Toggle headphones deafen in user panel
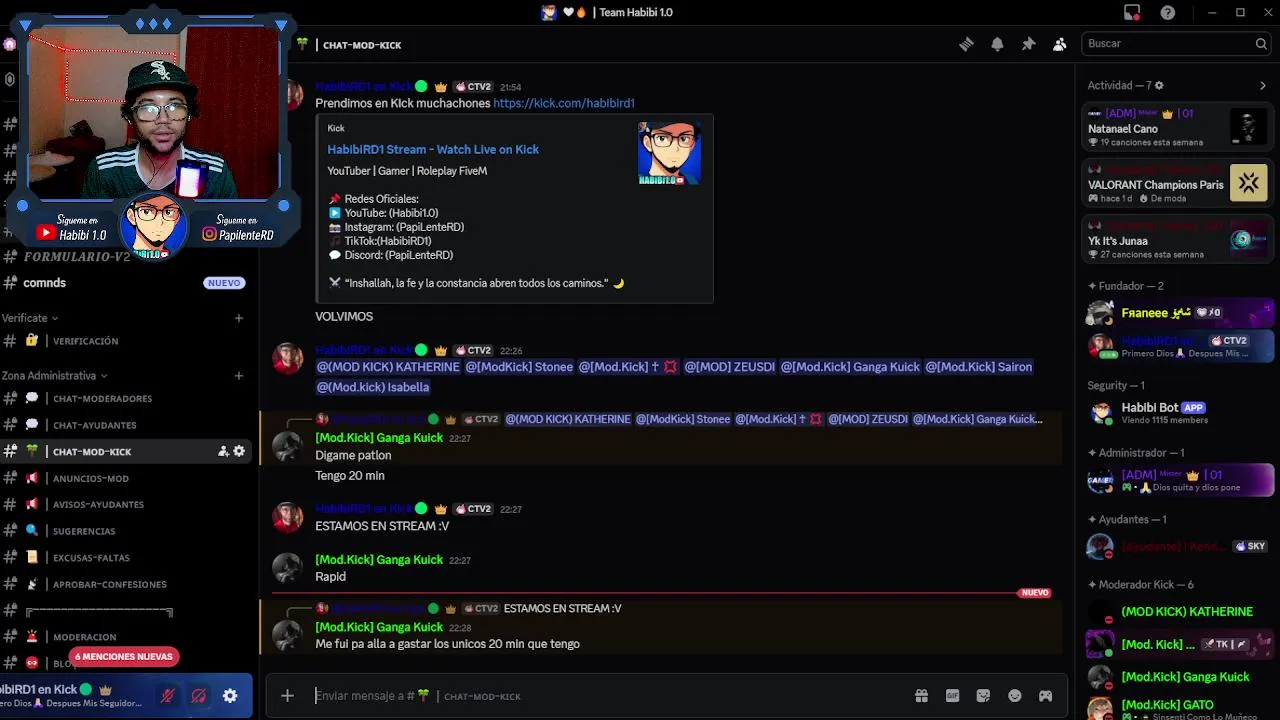 (199, 696)
